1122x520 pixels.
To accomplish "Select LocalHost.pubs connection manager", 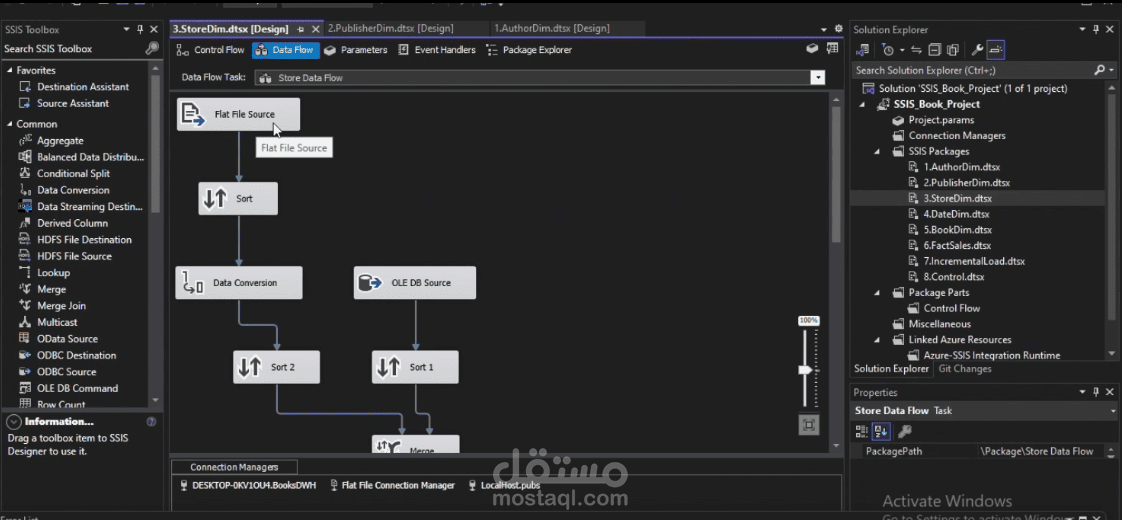I will point(504,485).
